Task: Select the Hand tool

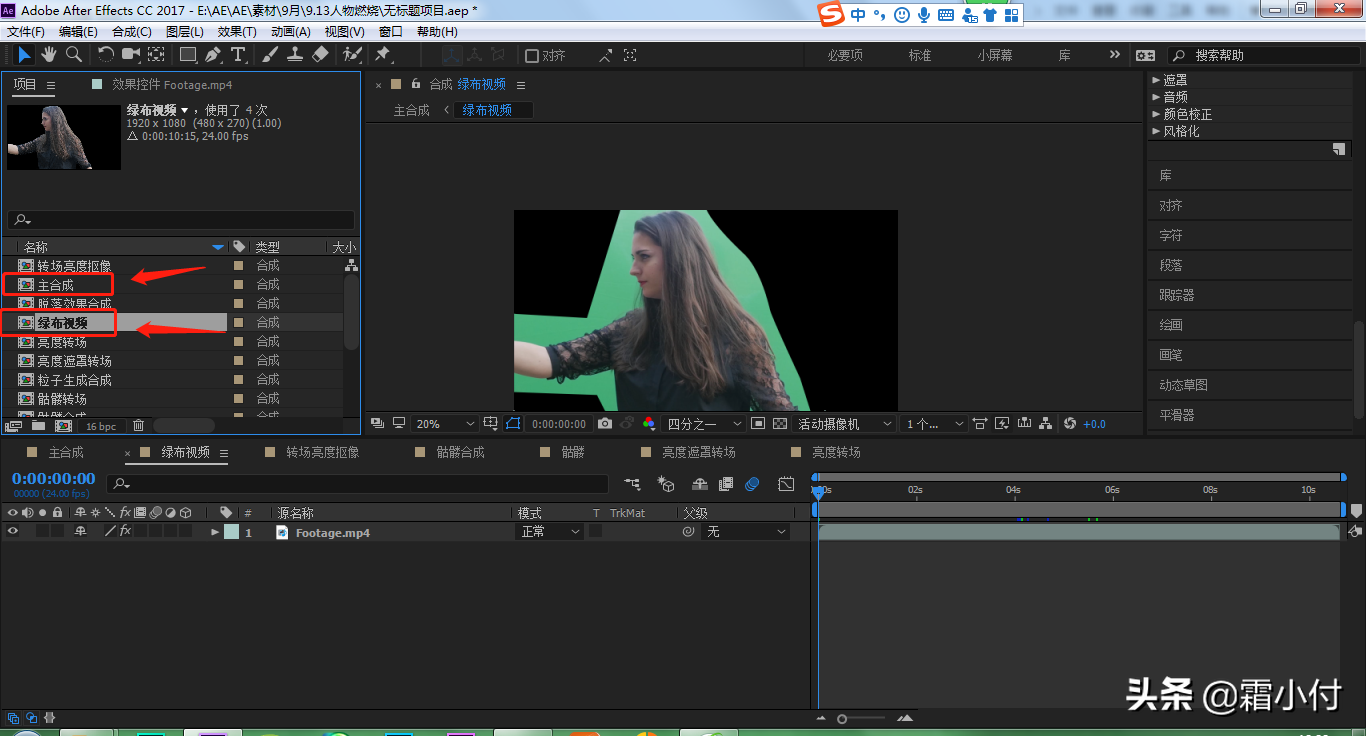Action: click(x=49, y=55)
